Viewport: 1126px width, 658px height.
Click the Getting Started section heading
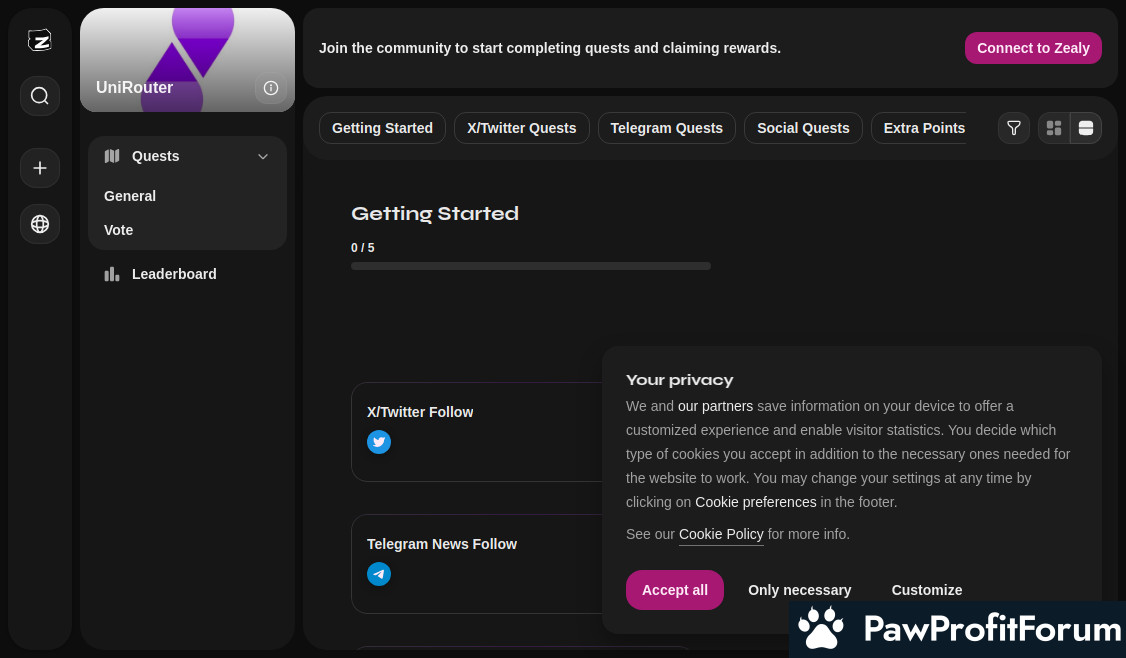[434, 213]
